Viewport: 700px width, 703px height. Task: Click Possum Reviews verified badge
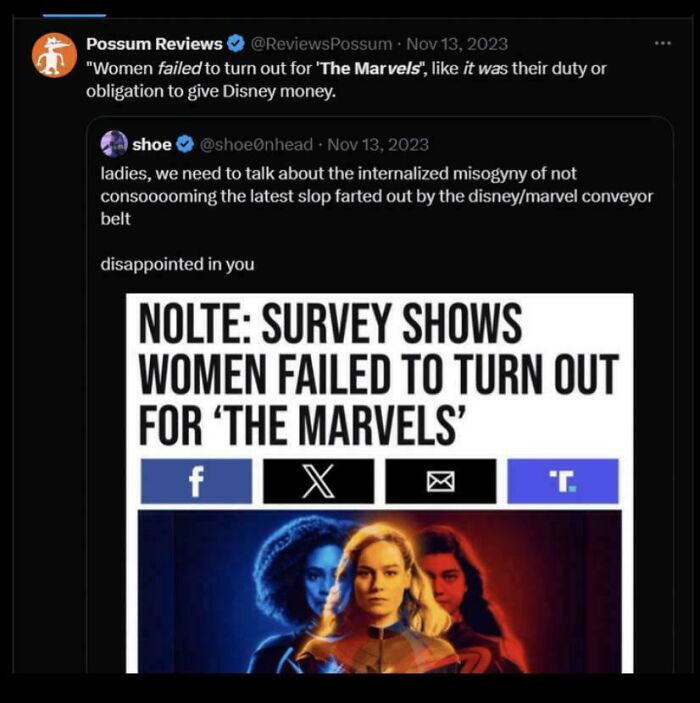click(236, 44)
